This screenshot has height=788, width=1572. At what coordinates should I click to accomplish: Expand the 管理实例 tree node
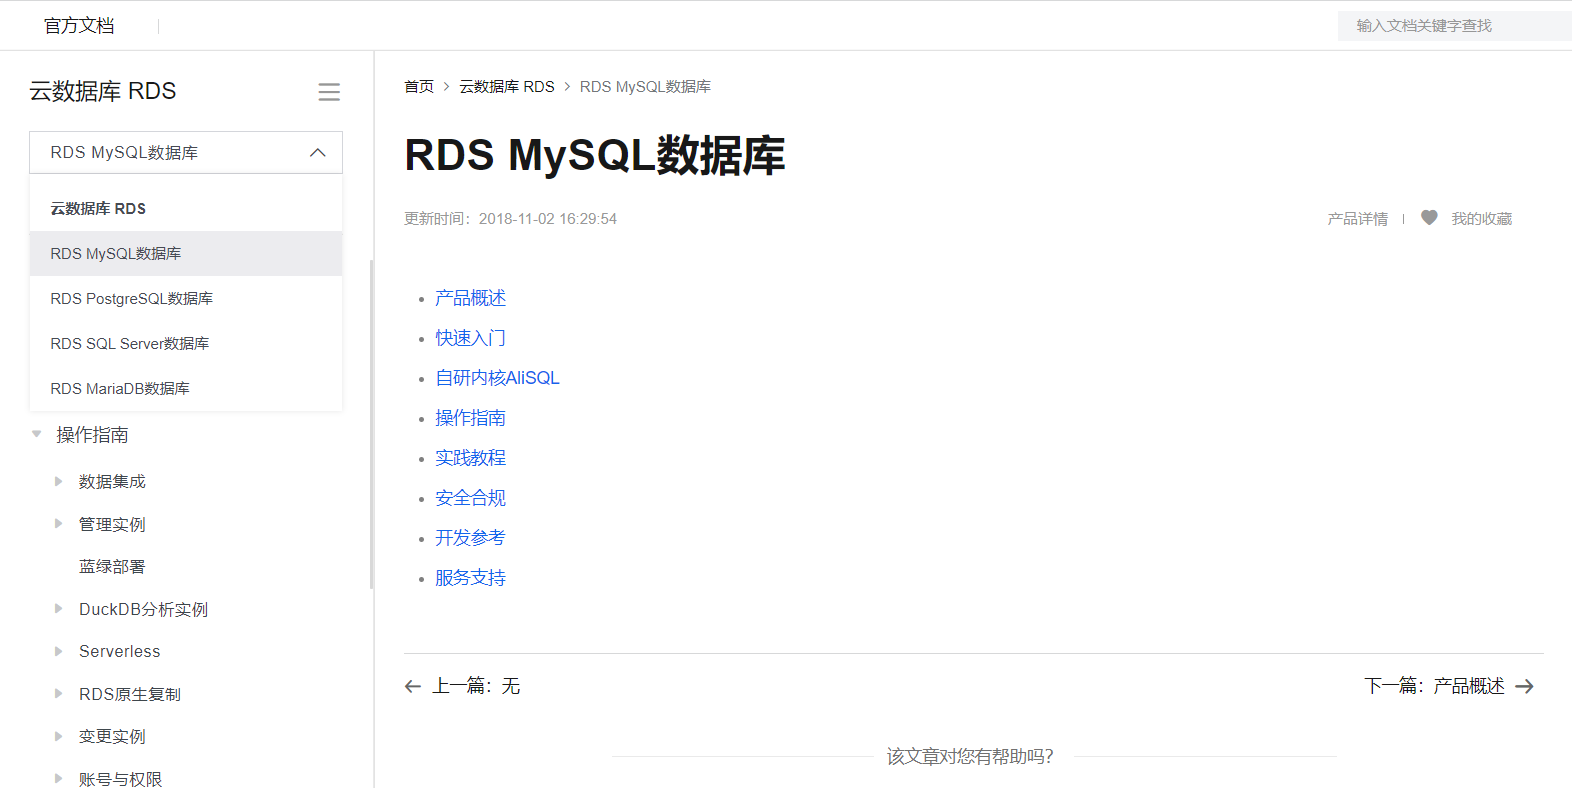click(58, 524)
